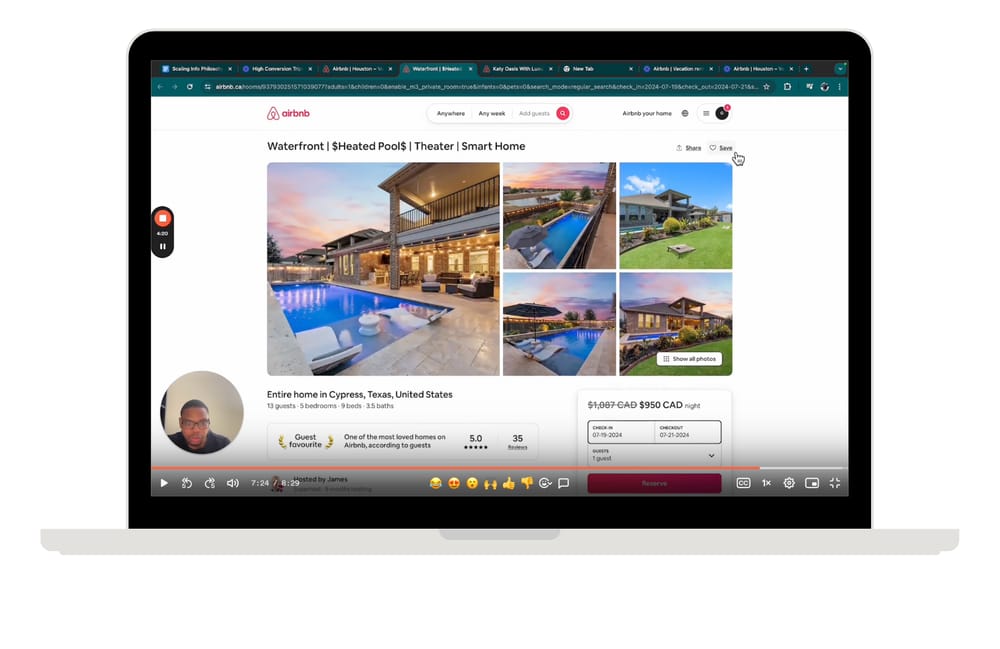Click the airbnb.ca address bar
Viewport: 1000px width, 649px height.
click(x=489, y=87)
